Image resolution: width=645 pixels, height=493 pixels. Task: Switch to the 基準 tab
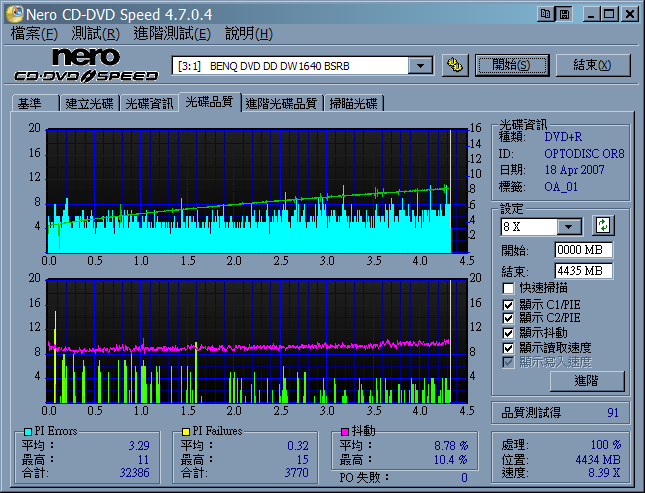[35, 103]
